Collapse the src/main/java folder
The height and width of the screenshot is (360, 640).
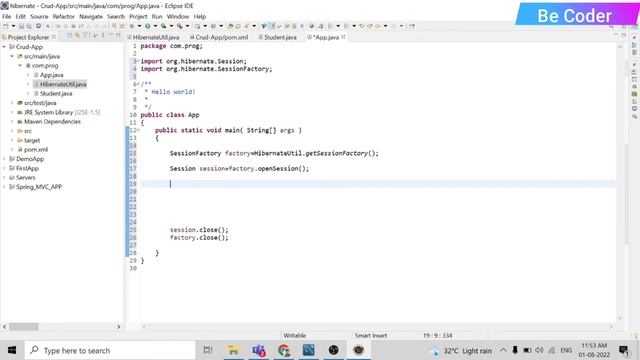[x=12, y=56]
